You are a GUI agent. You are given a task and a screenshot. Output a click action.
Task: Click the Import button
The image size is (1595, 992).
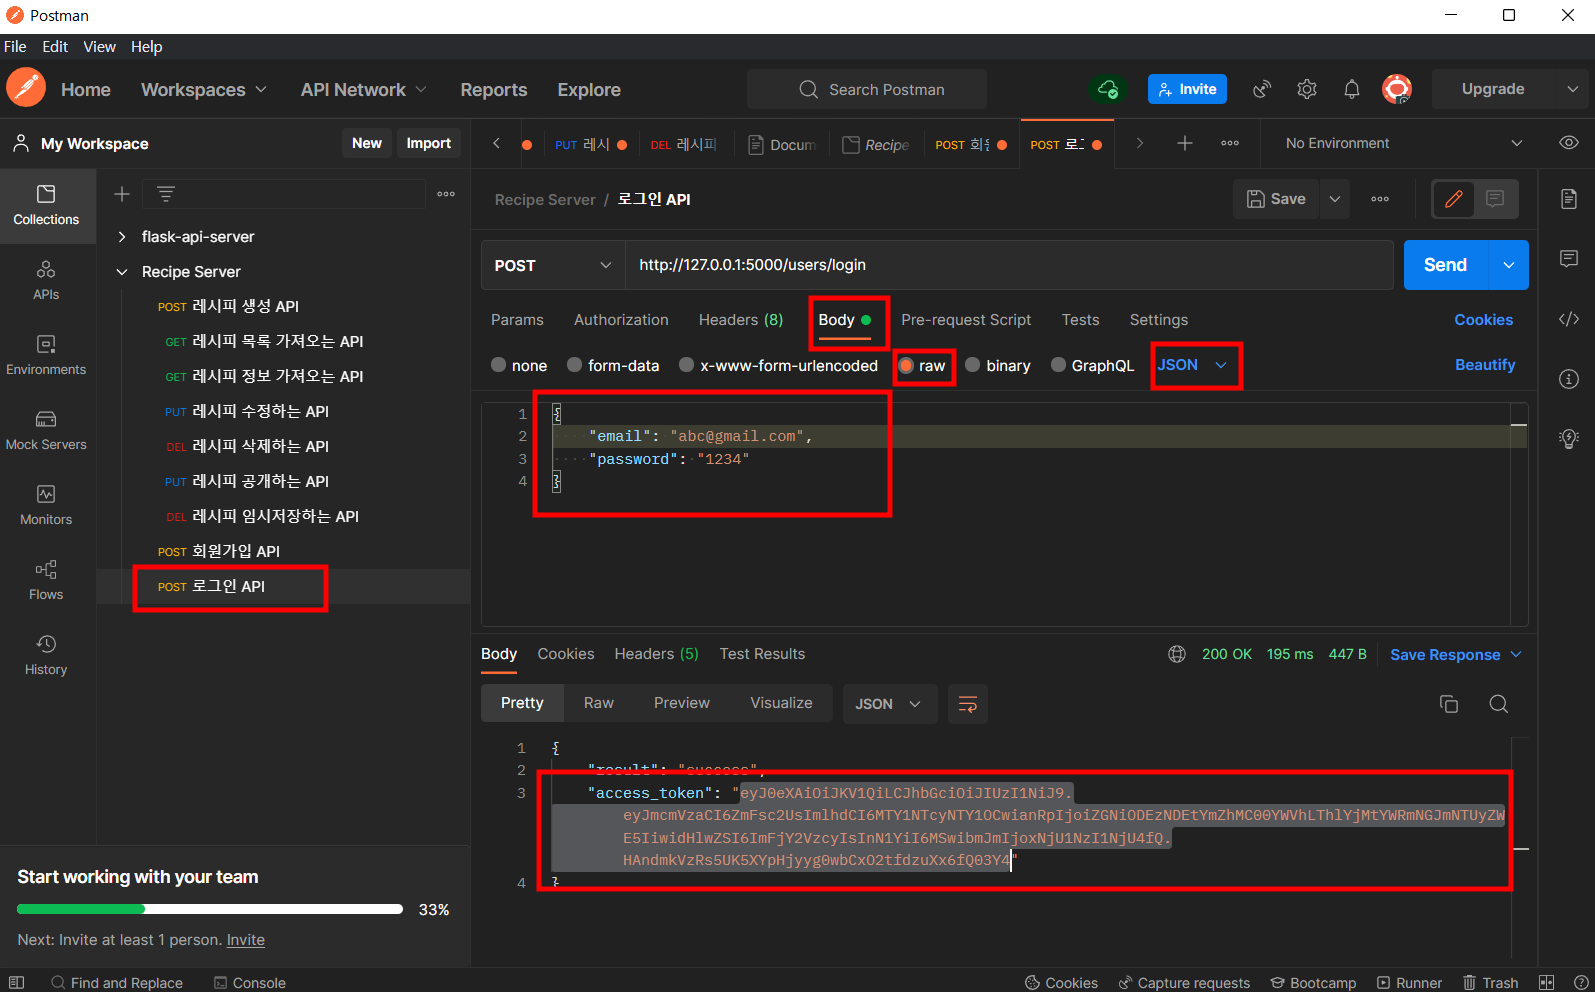429,143
